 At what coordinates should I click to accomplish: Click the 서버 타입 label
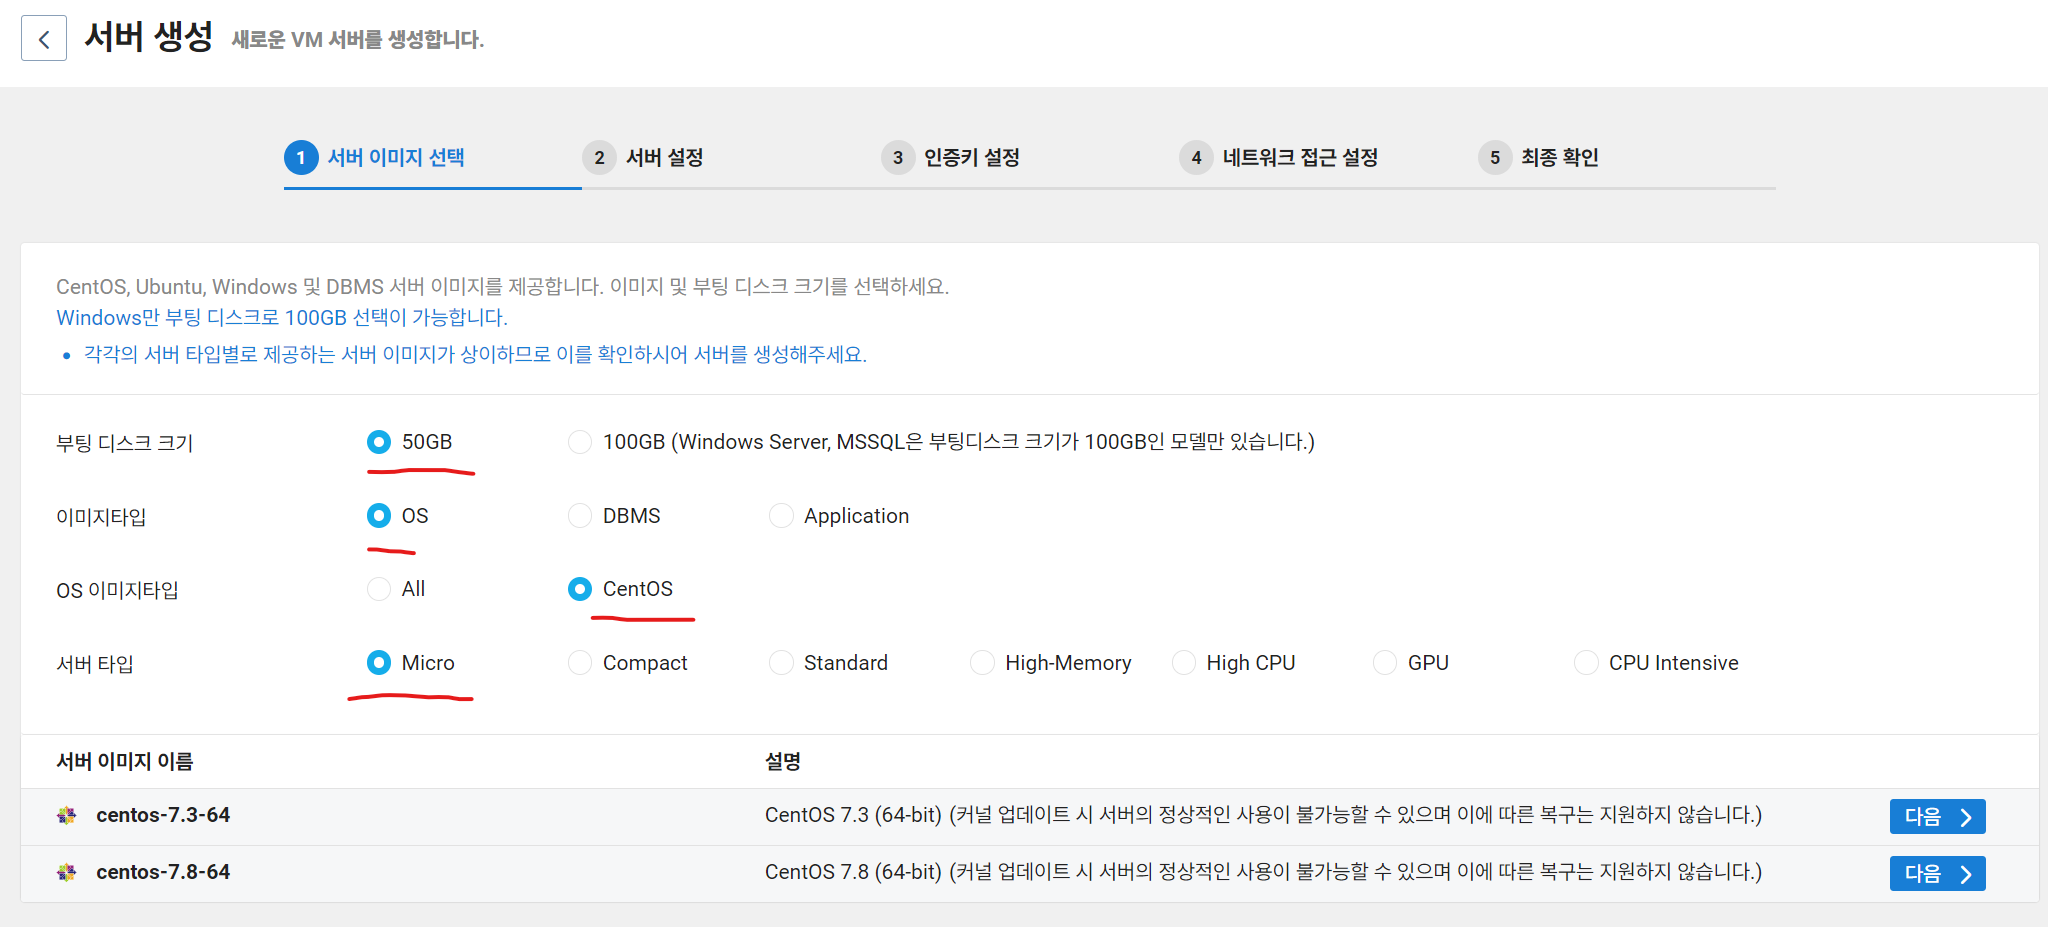click(95, 664)
